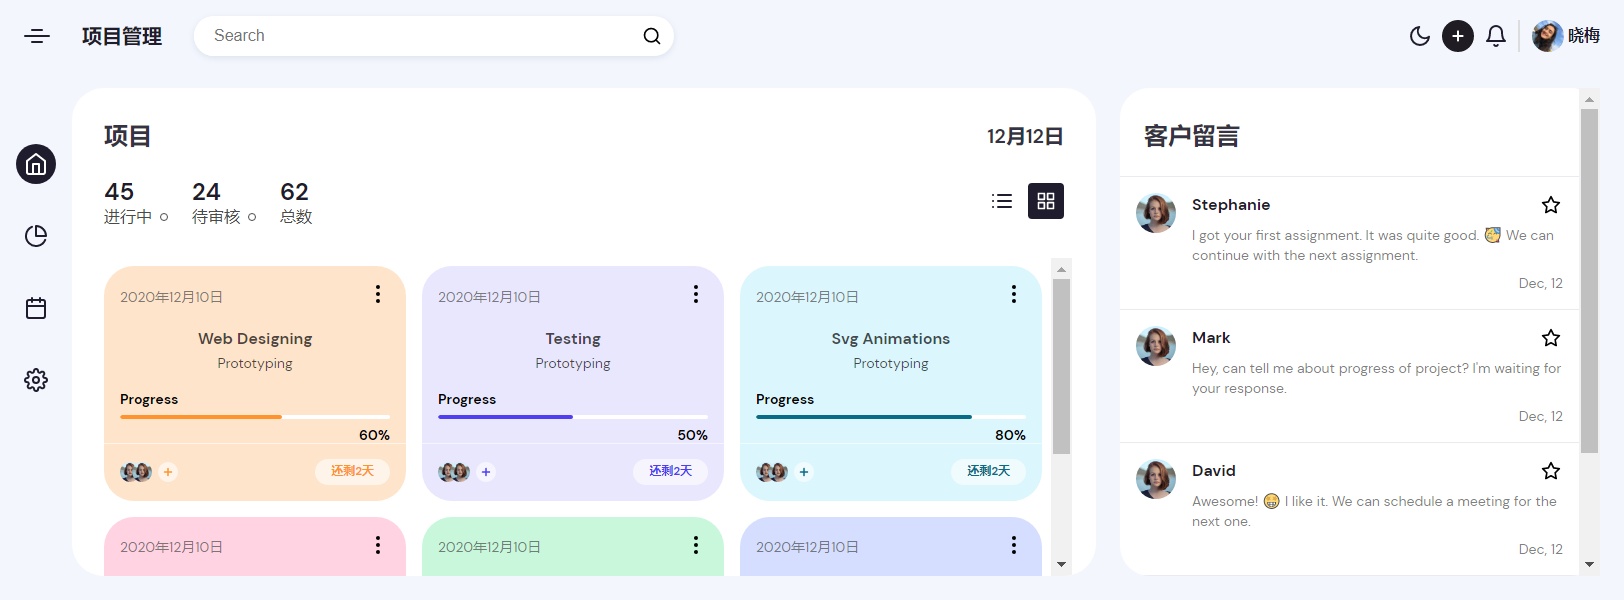The width and height of the screenshot is (1624, 600).
Task: Open Svg Animations card three-dot menu
Action: point(1014,294)
